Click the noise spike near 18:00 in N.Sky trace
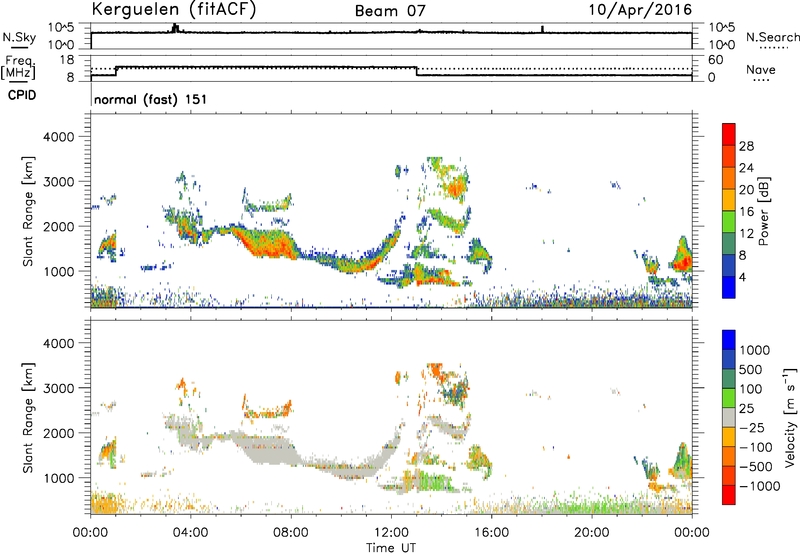800x554 pixels. [x=542, y=29]
